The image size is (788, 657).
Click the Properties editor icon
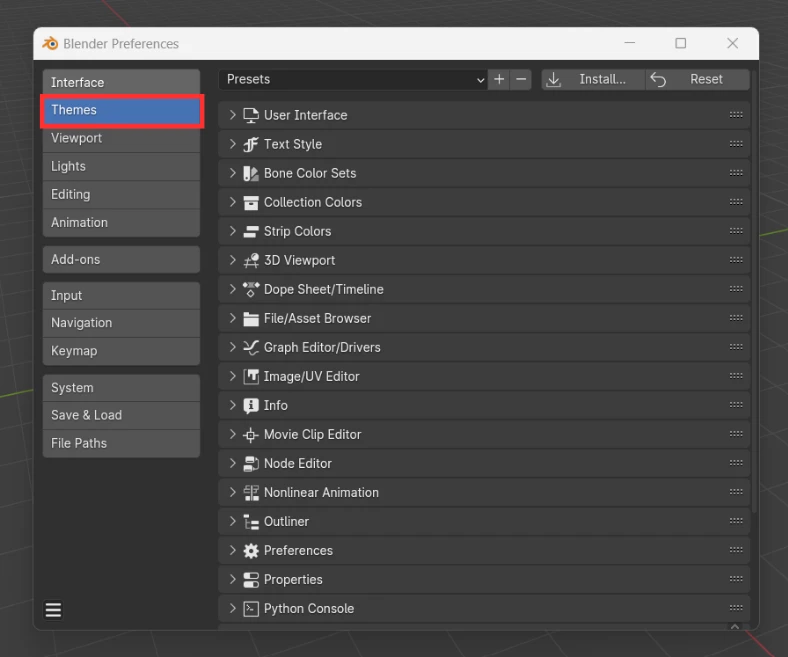(x=251, y=580)
